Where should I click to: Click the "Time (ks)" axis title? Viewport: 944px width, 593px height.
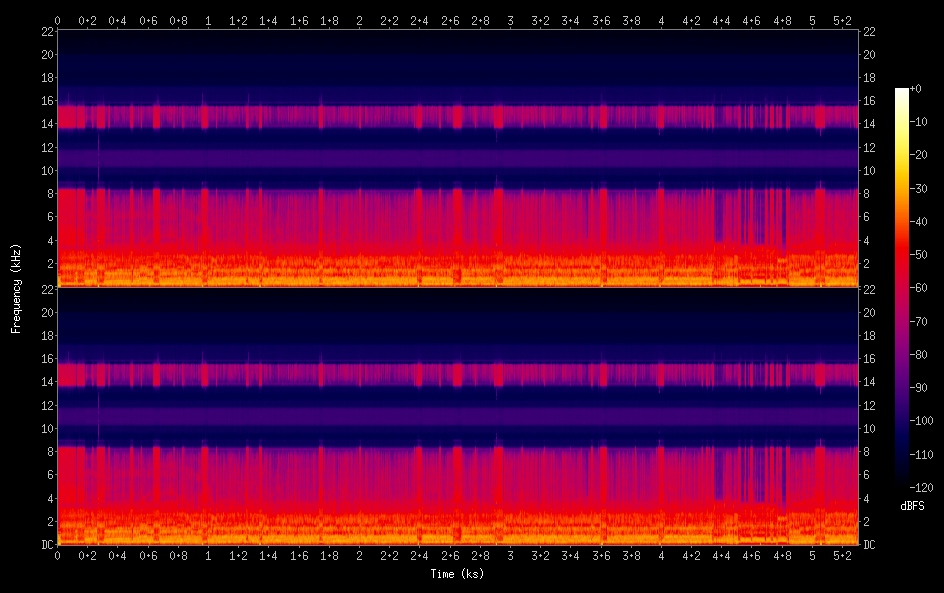[x=456, y=574]
